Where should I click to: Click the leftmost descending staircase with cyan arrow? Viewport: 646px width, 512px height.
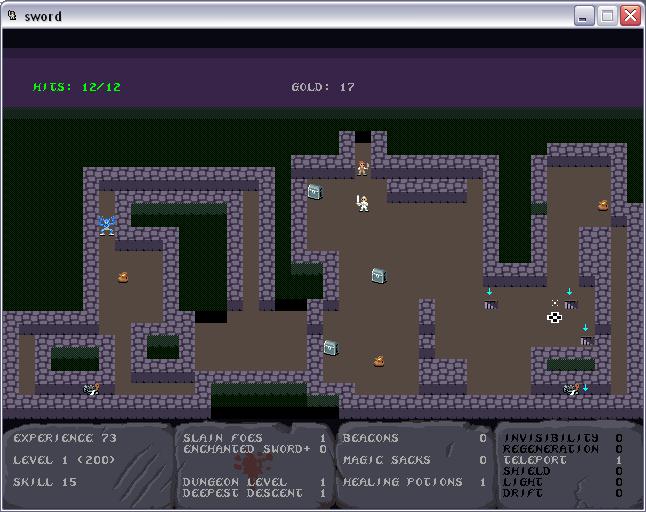point(490,304)
